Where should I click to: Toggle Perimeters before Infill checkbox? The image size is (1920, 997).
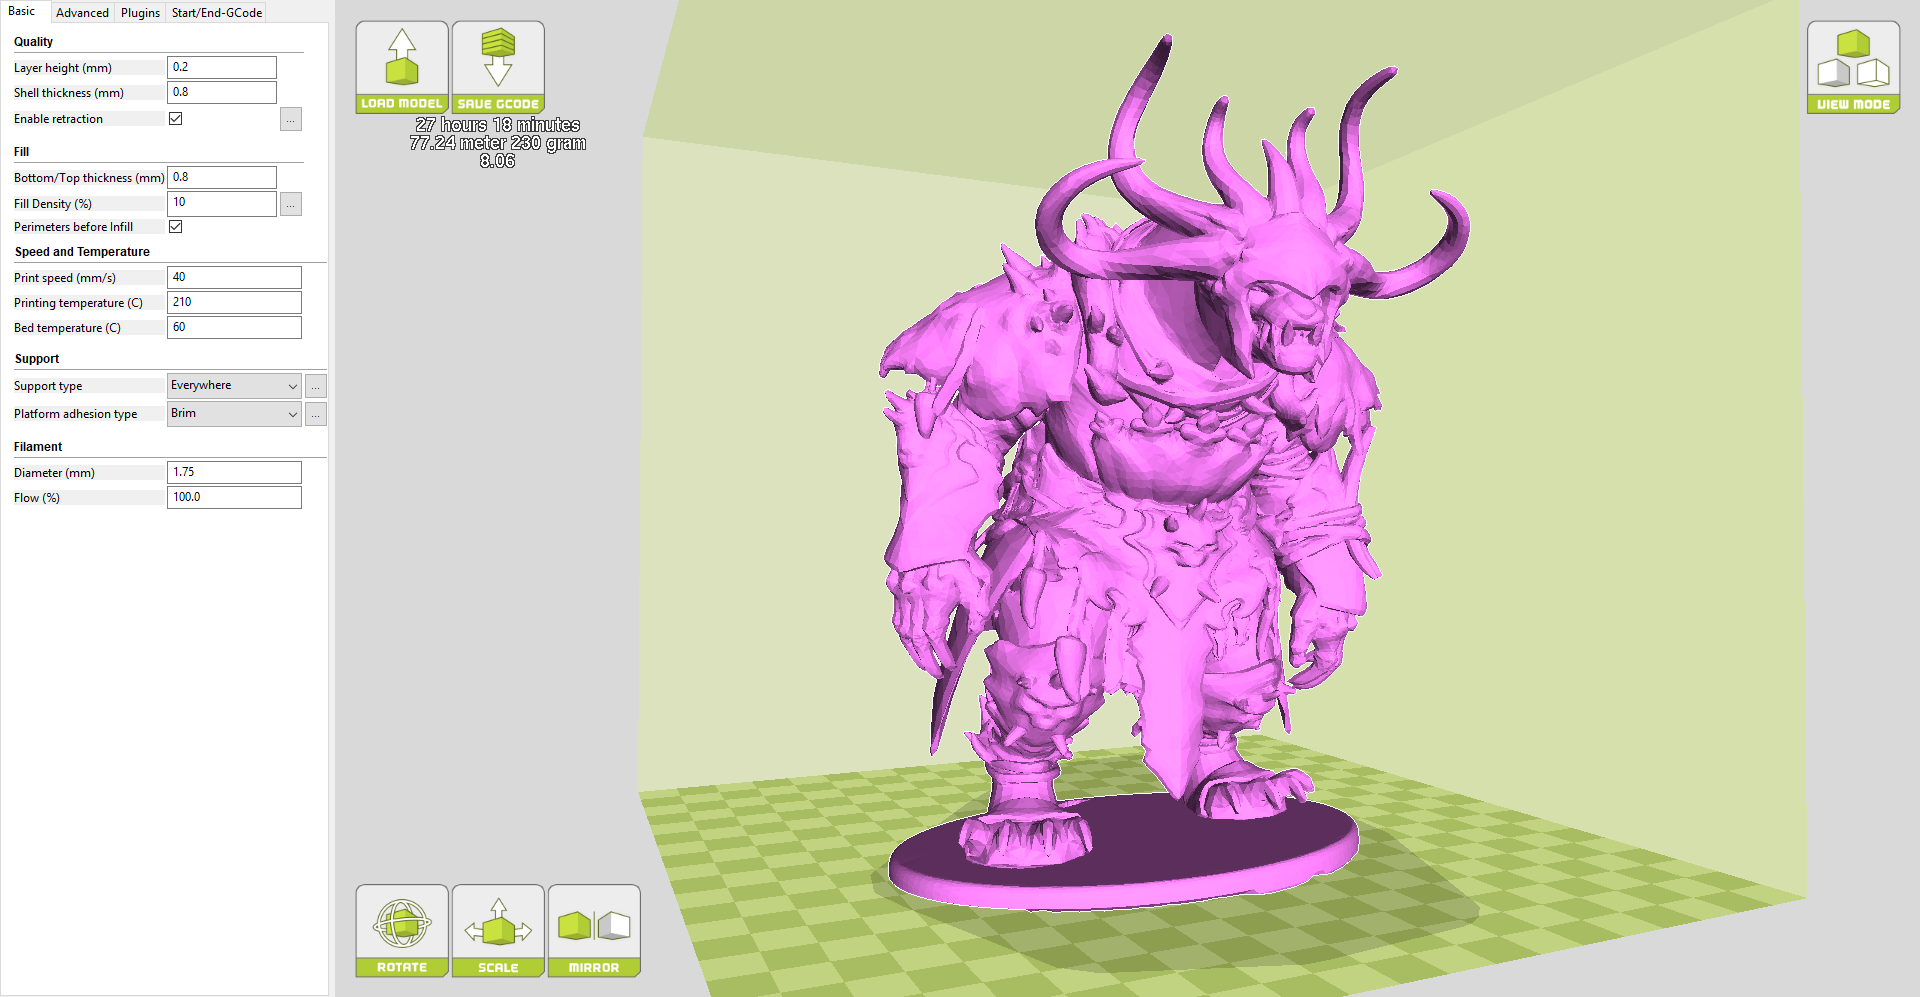[x=176, y=227]
